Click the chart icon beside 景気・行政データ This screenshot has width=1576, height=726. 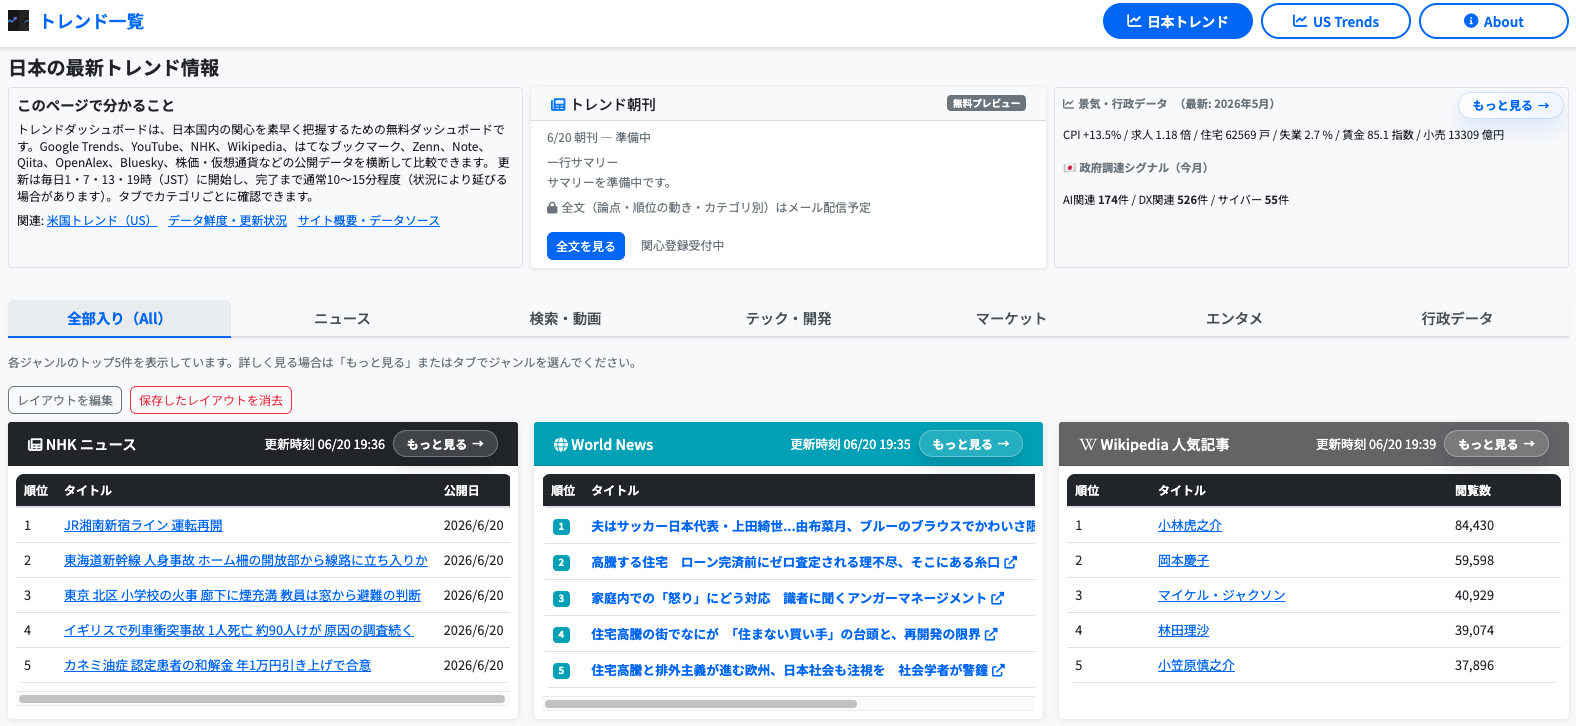(x=1068, y=104)
